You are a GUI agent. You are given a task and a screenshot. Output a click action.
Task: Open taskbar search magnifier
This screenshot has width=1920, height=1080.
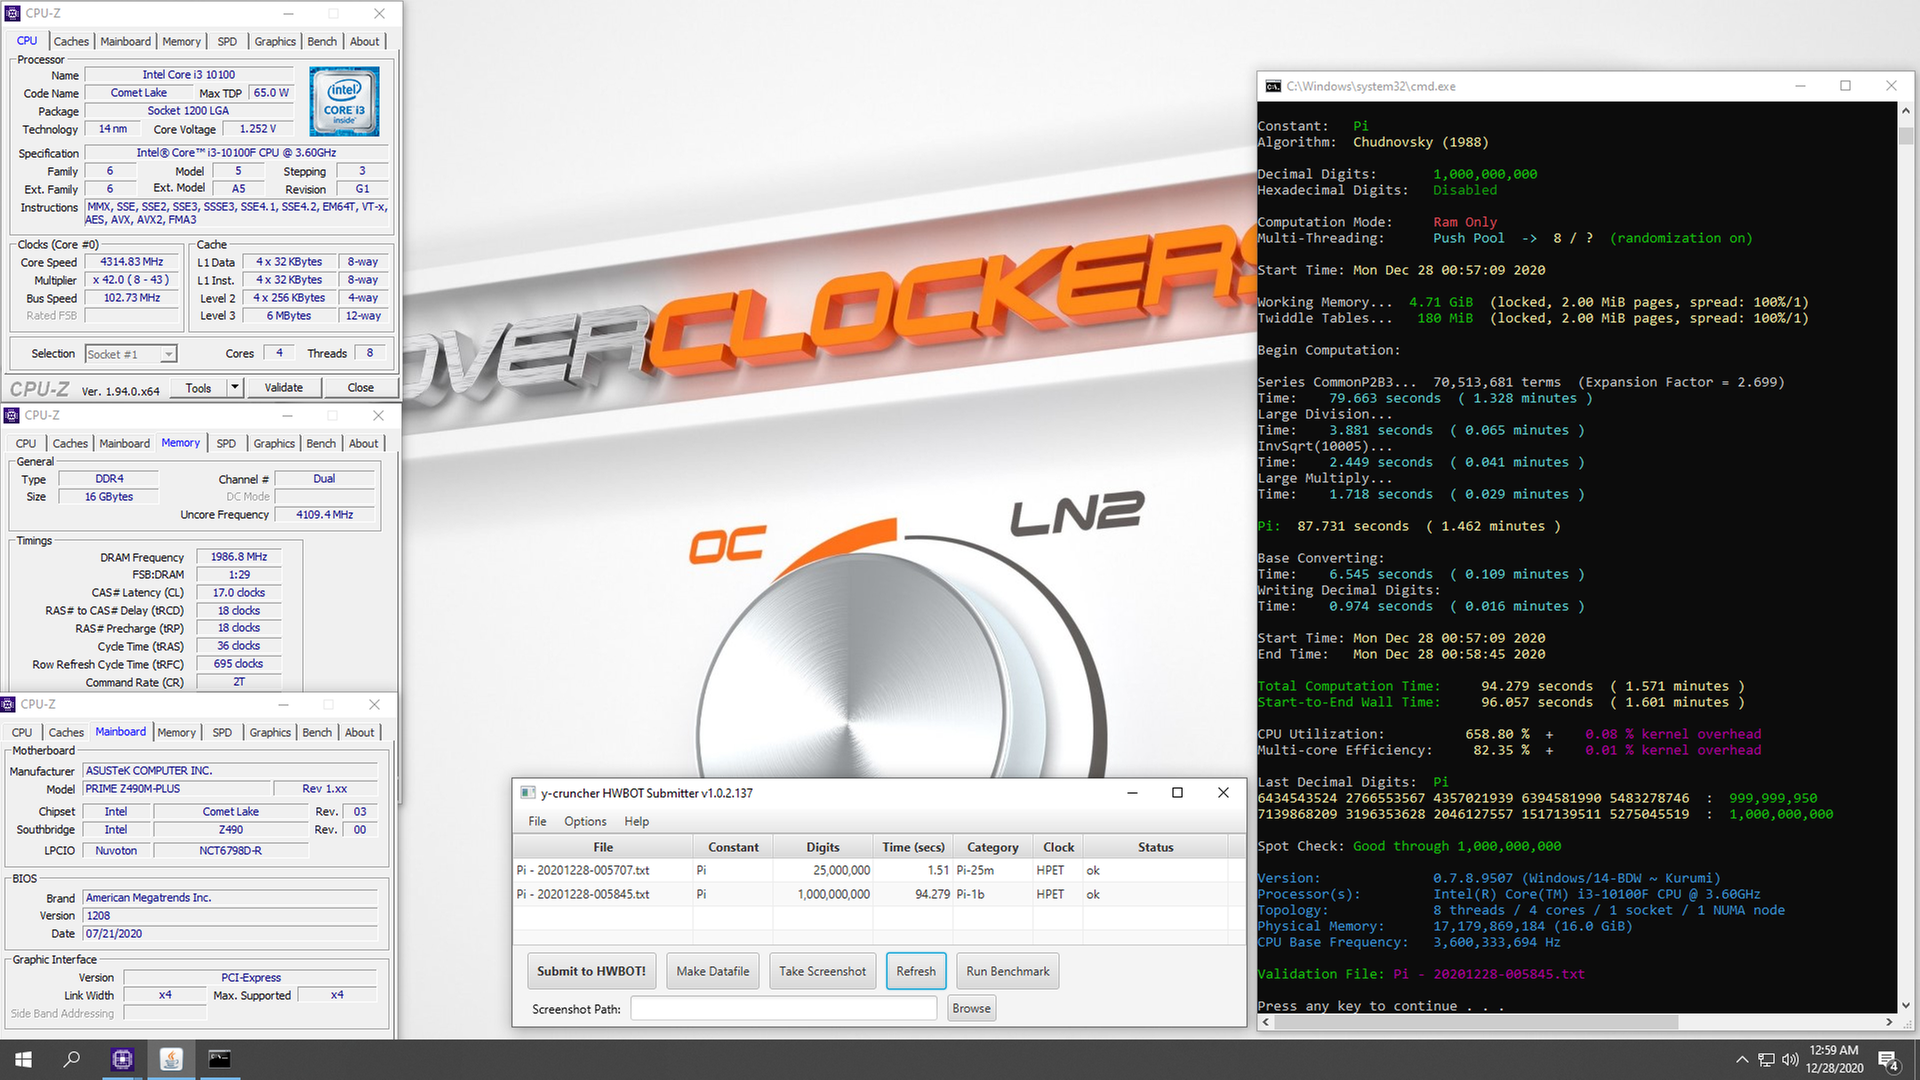click(x=72, y=1059)
